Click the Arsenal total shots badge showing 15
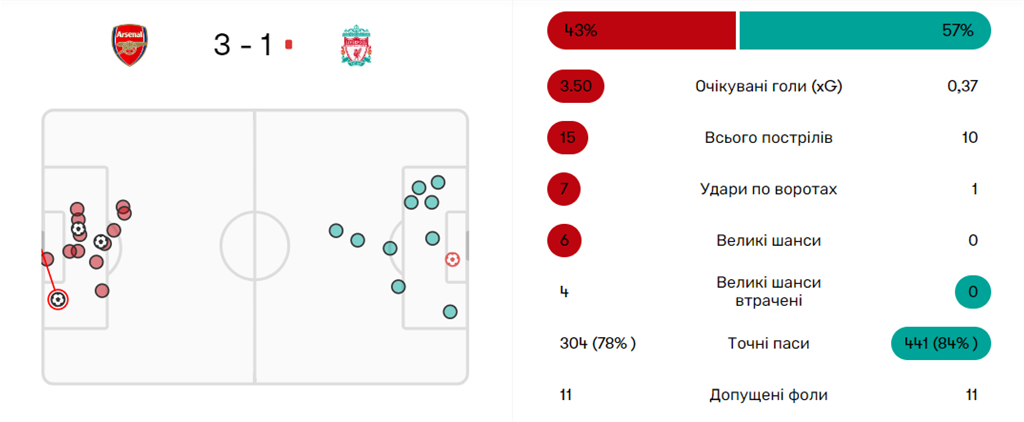 [568, 138]
